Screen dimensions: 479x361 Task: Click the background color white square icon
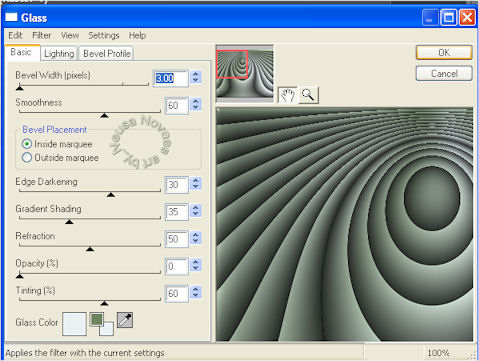[107, 329]
